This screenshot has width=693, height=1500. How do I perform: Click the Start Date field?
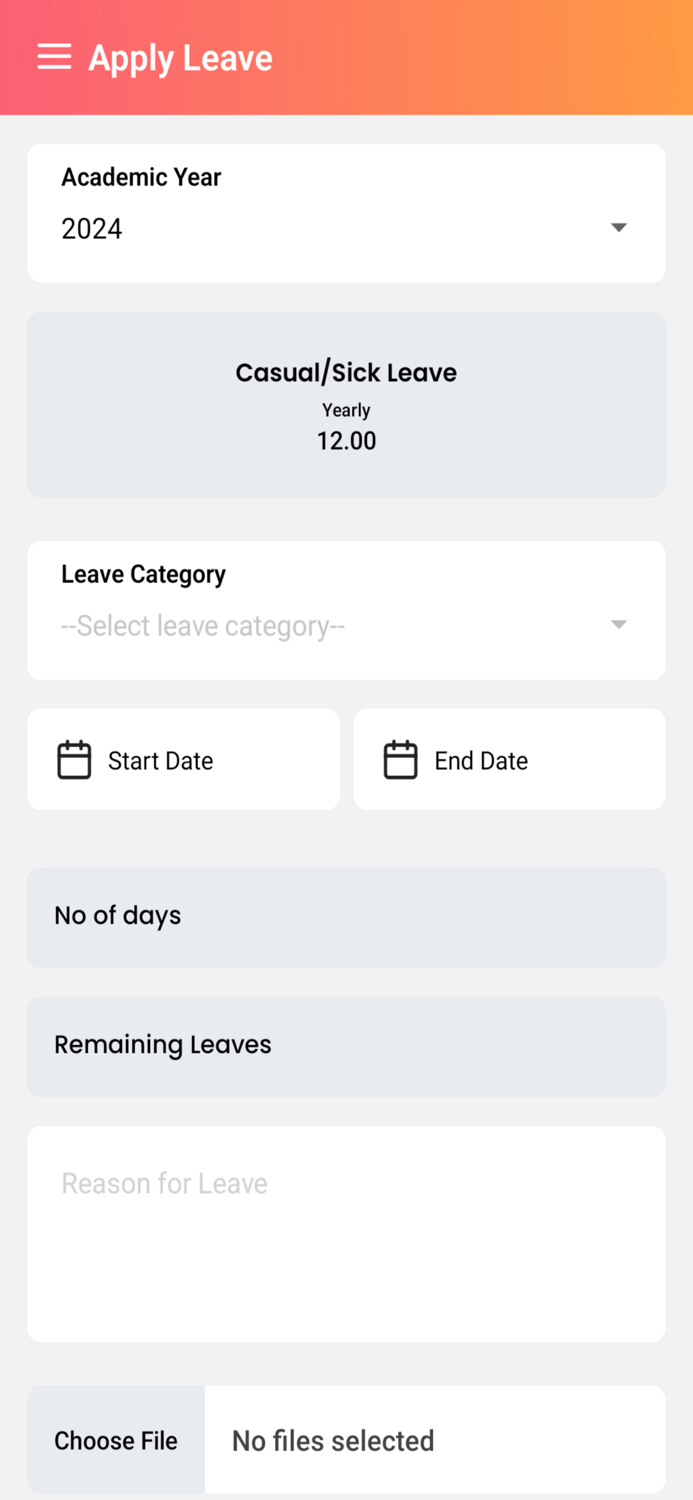183,760
